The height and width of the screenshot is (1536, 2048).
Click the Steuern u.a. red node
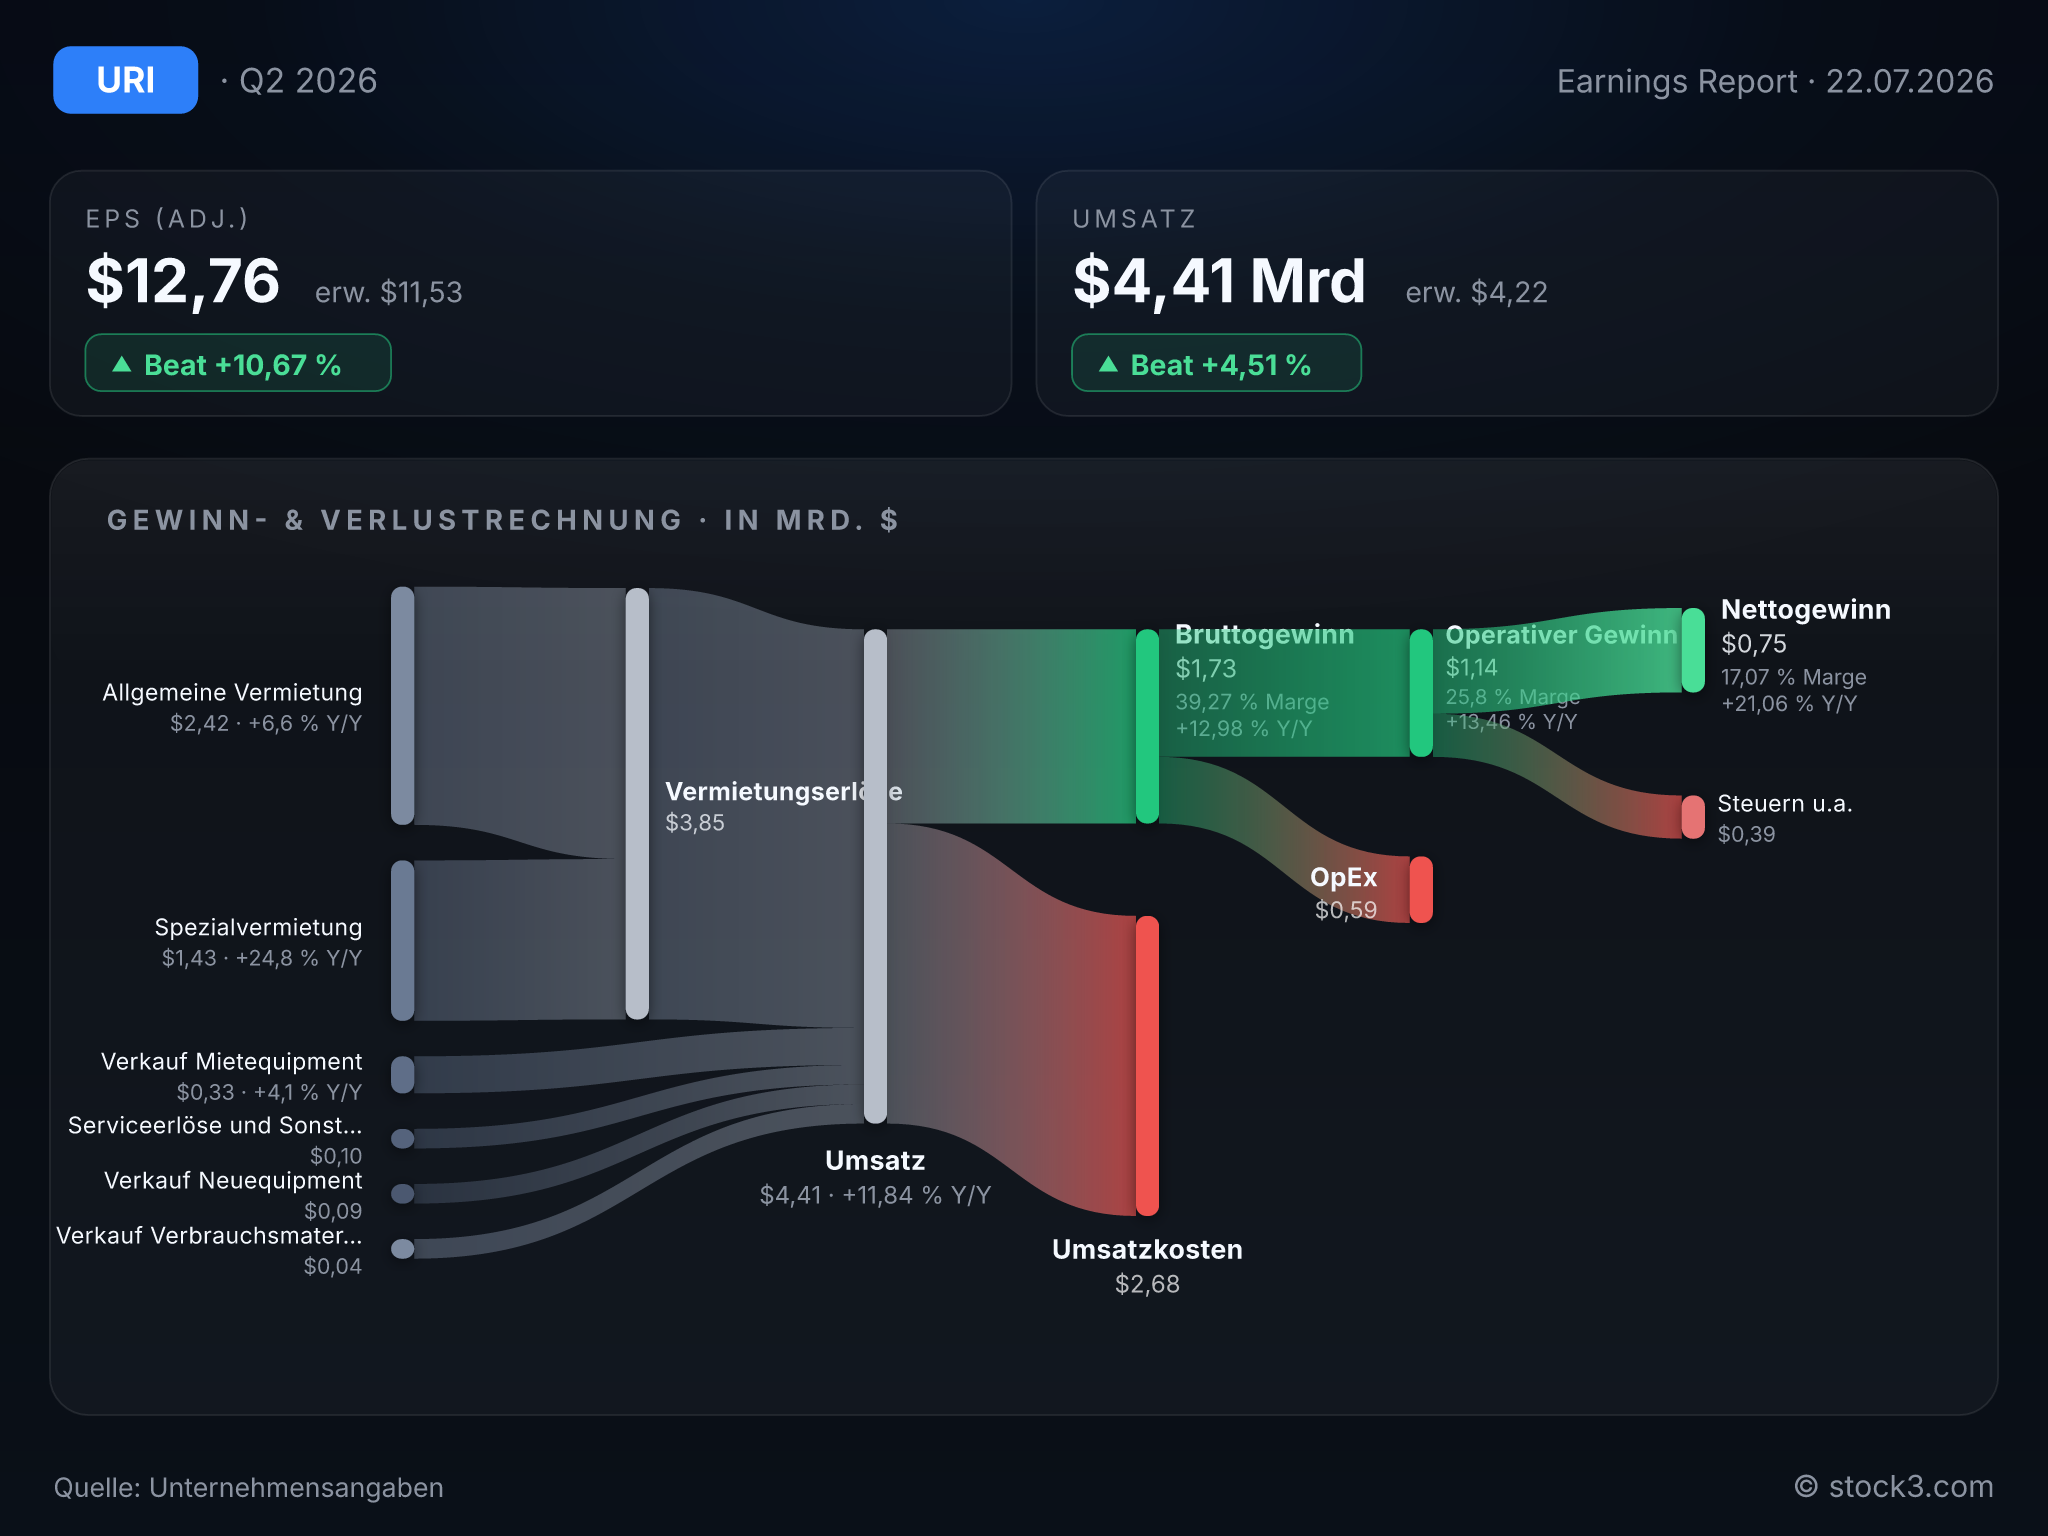1693,817
